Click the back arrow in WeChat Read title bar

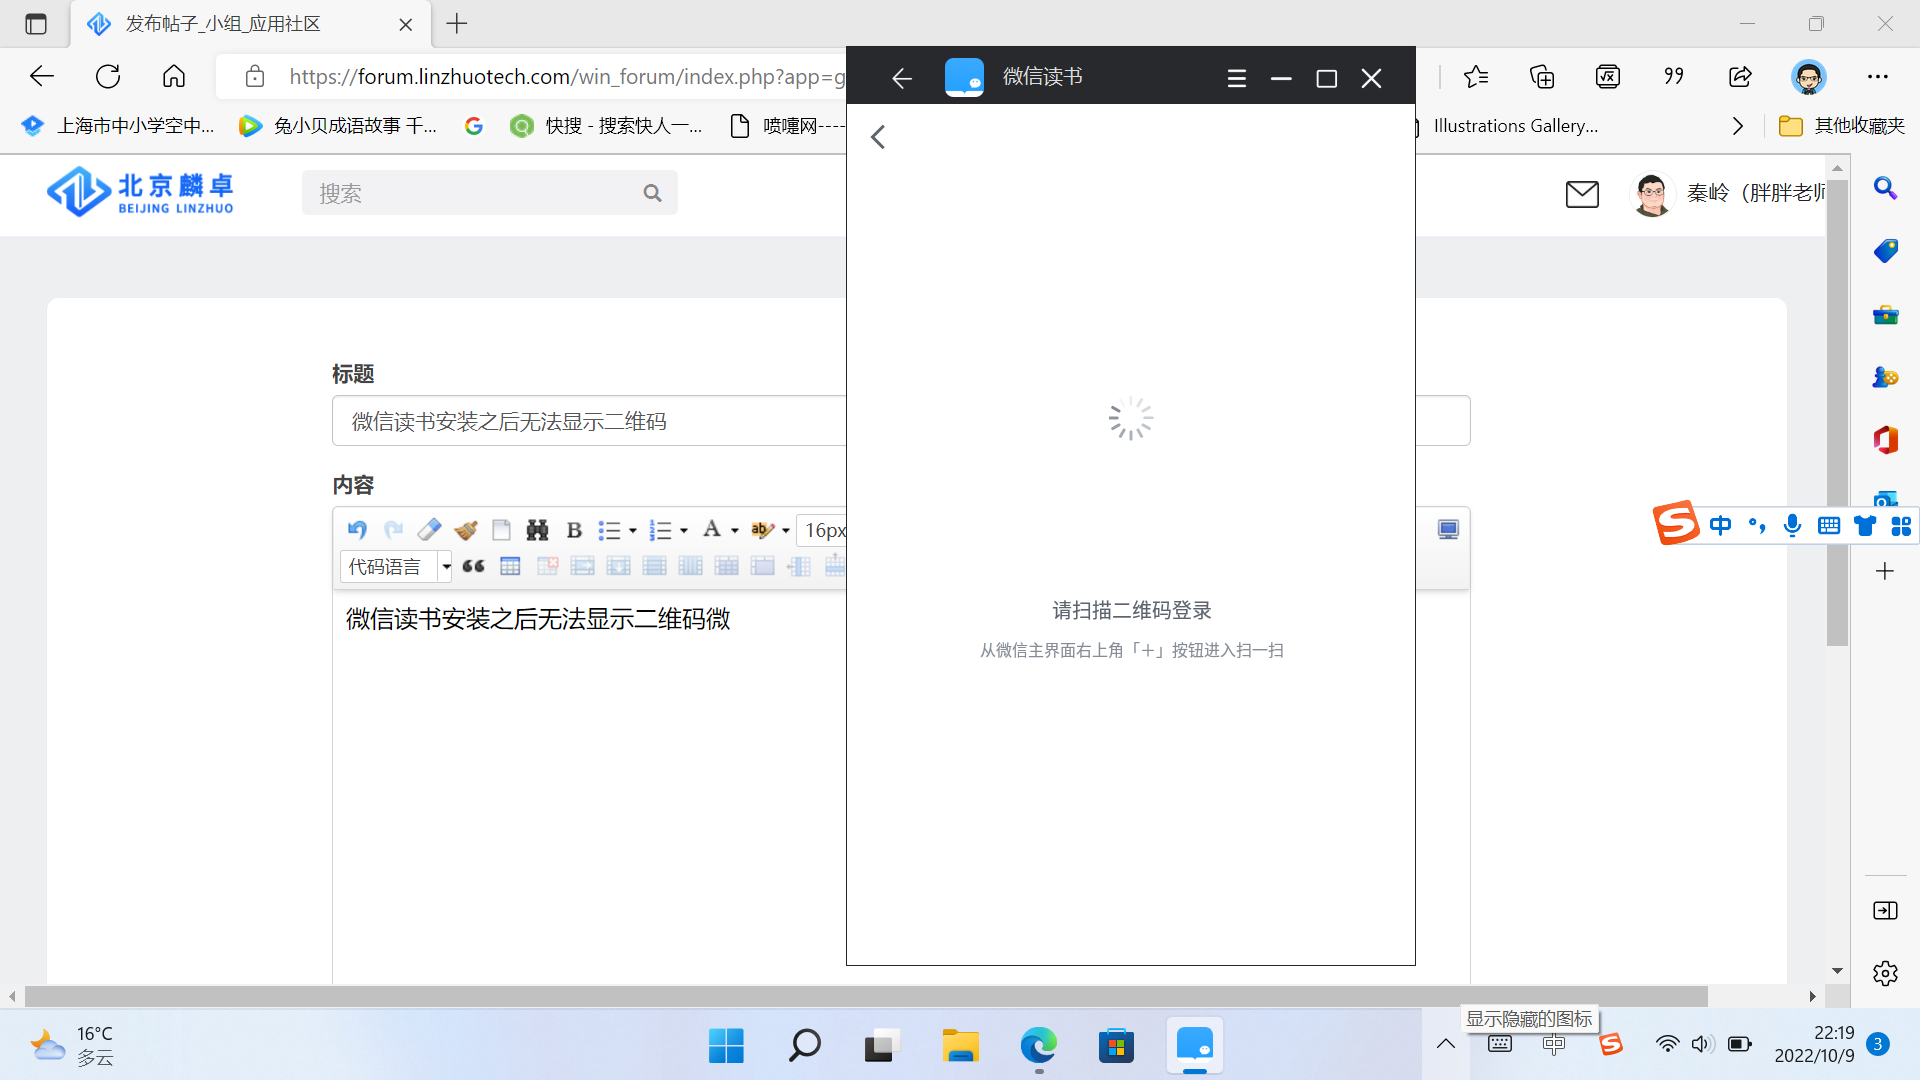click(902, 78)
